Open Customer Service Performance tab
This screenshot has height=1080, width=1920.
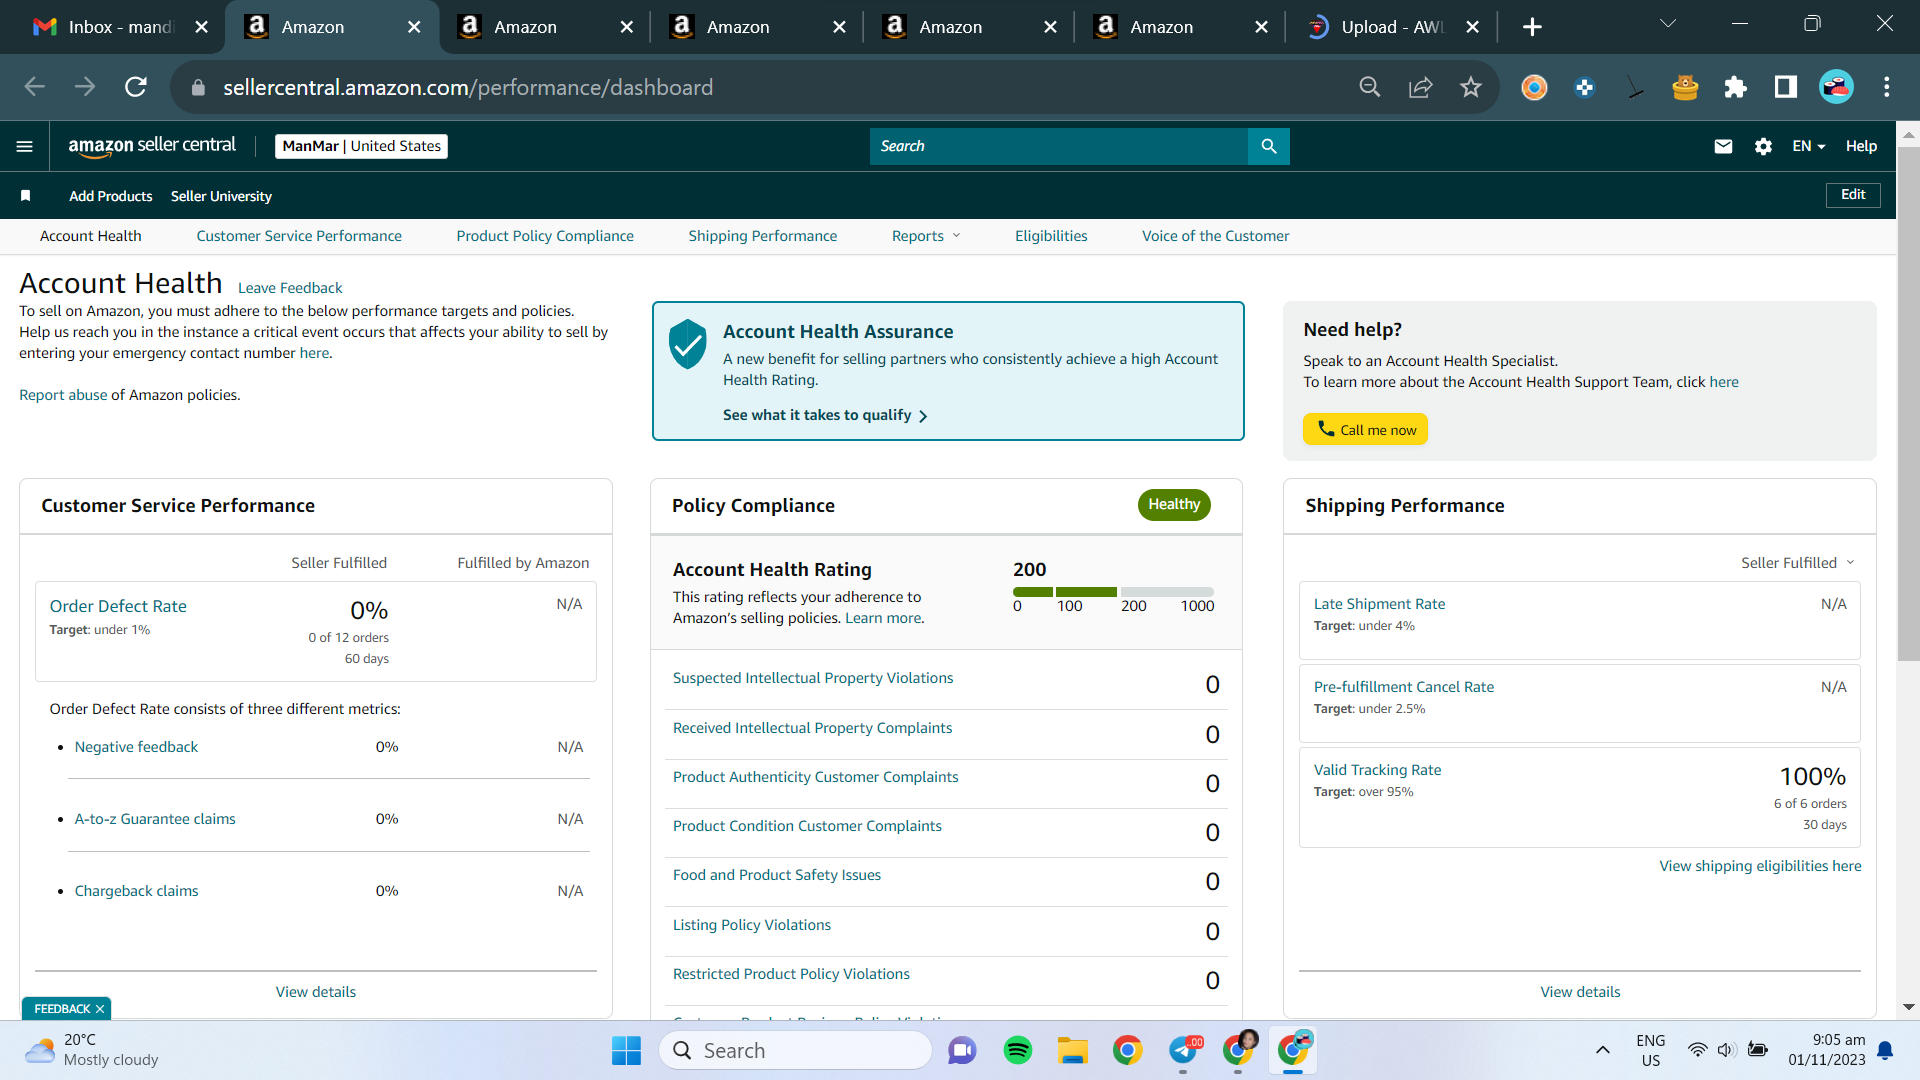point(299,236)
